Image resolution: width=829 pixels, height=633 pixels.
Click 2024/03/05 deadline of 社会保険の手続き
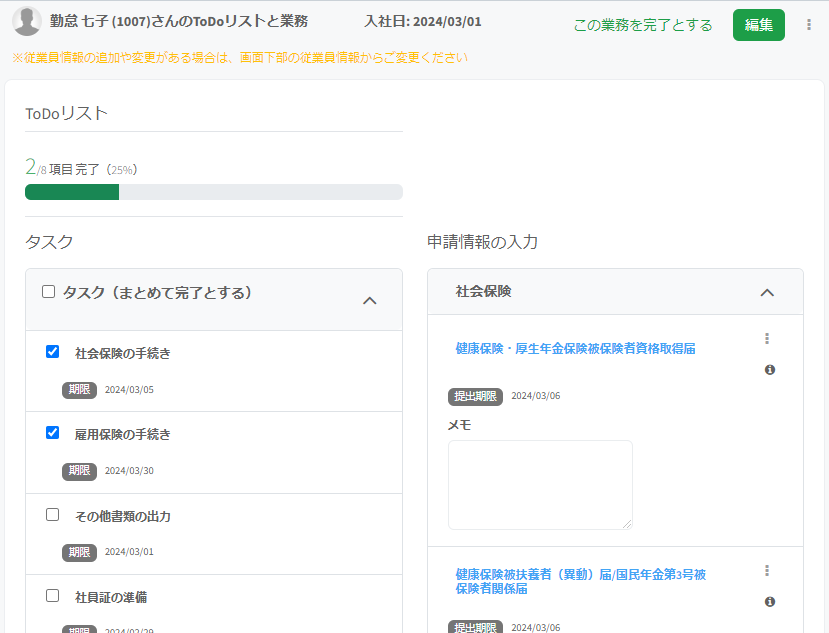pos(129,390)
